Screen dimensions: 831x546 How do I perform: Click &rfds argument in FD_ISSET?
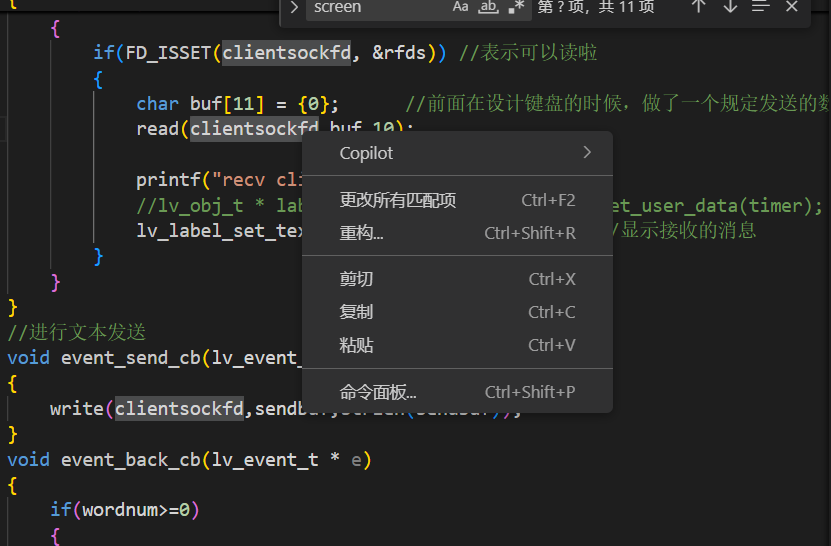[399, 53]
